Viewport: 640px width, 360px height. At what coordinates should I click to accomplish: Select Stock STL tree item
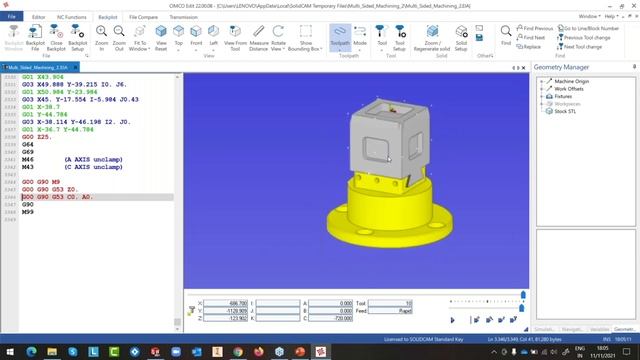click(x=565, y=111)
